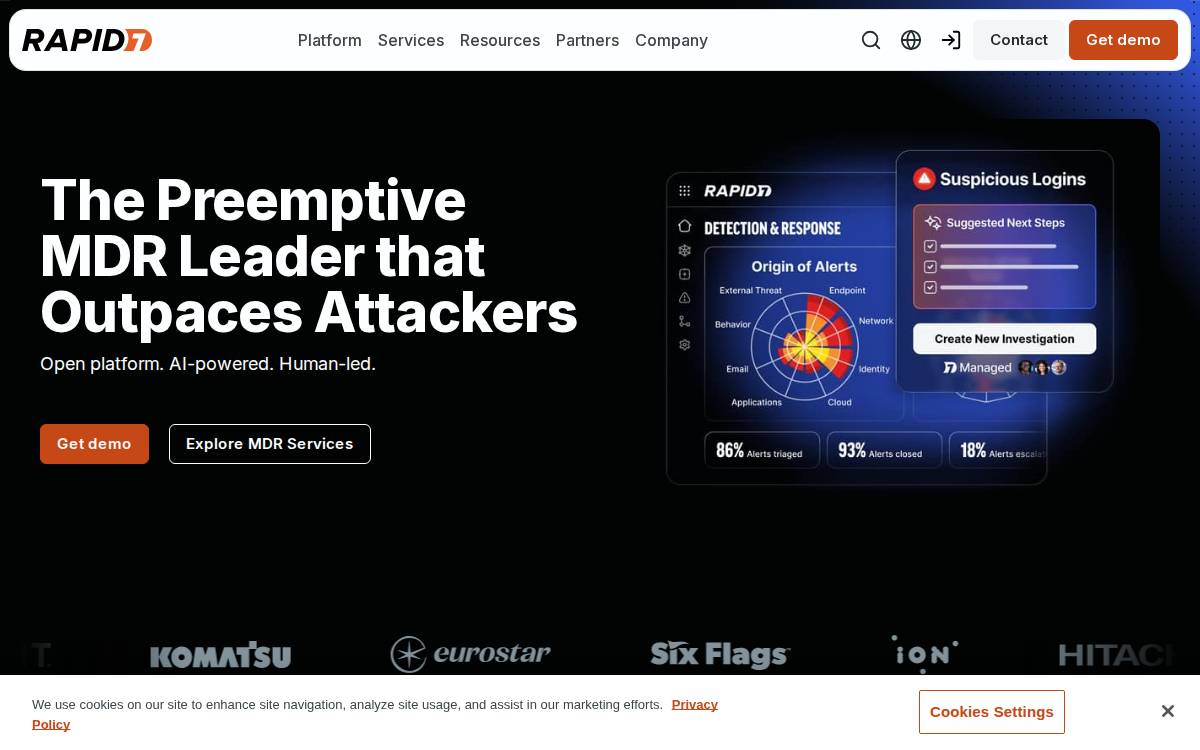Dismiss the cookie banner with X
Screen dimensions: 1200x750
pyautogui.click(x=1167, y=711)
